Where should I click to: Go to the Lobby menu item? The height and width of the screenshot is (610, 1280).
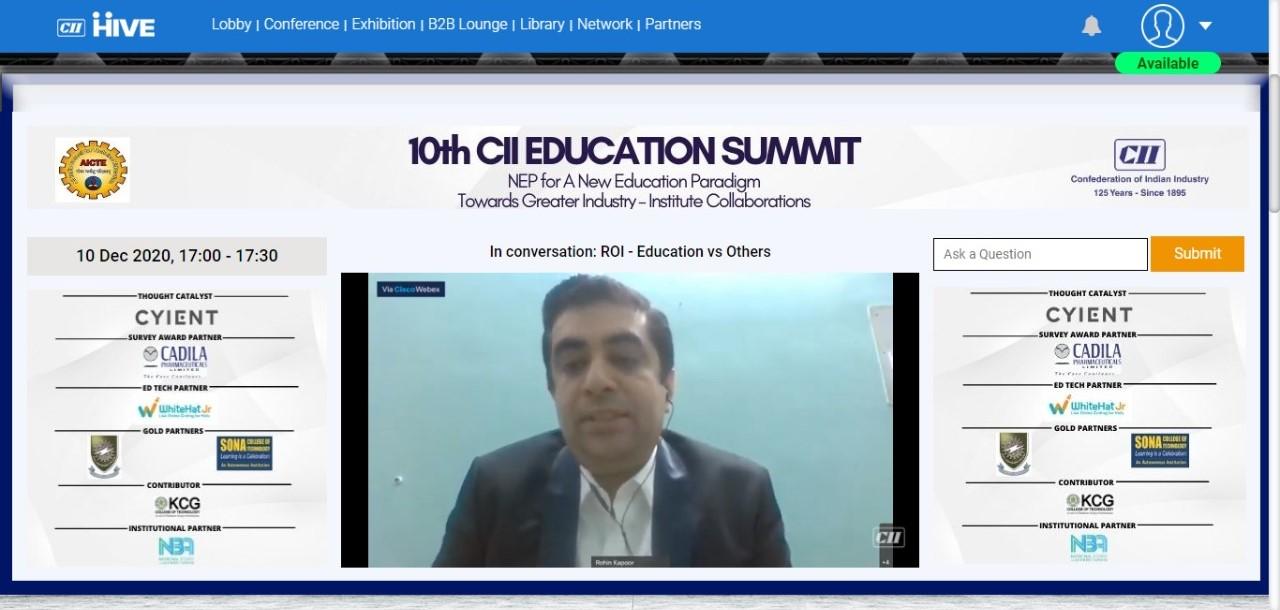231,24
